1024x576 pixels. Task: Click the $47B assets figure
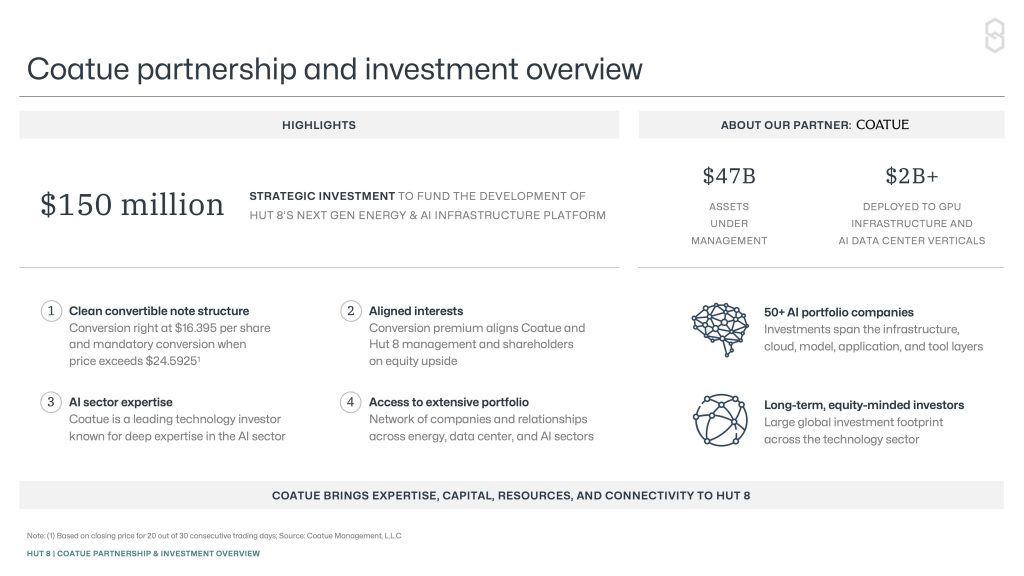729,177
